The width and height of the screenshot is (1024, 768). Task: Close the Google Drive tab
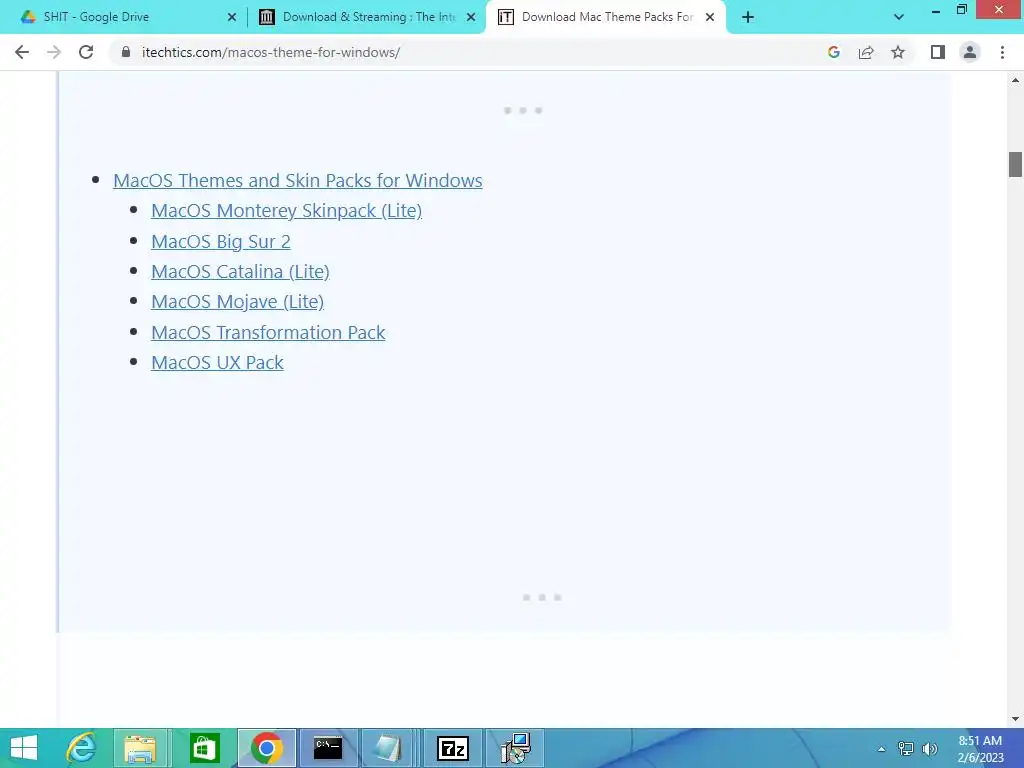tap(232, 17)
